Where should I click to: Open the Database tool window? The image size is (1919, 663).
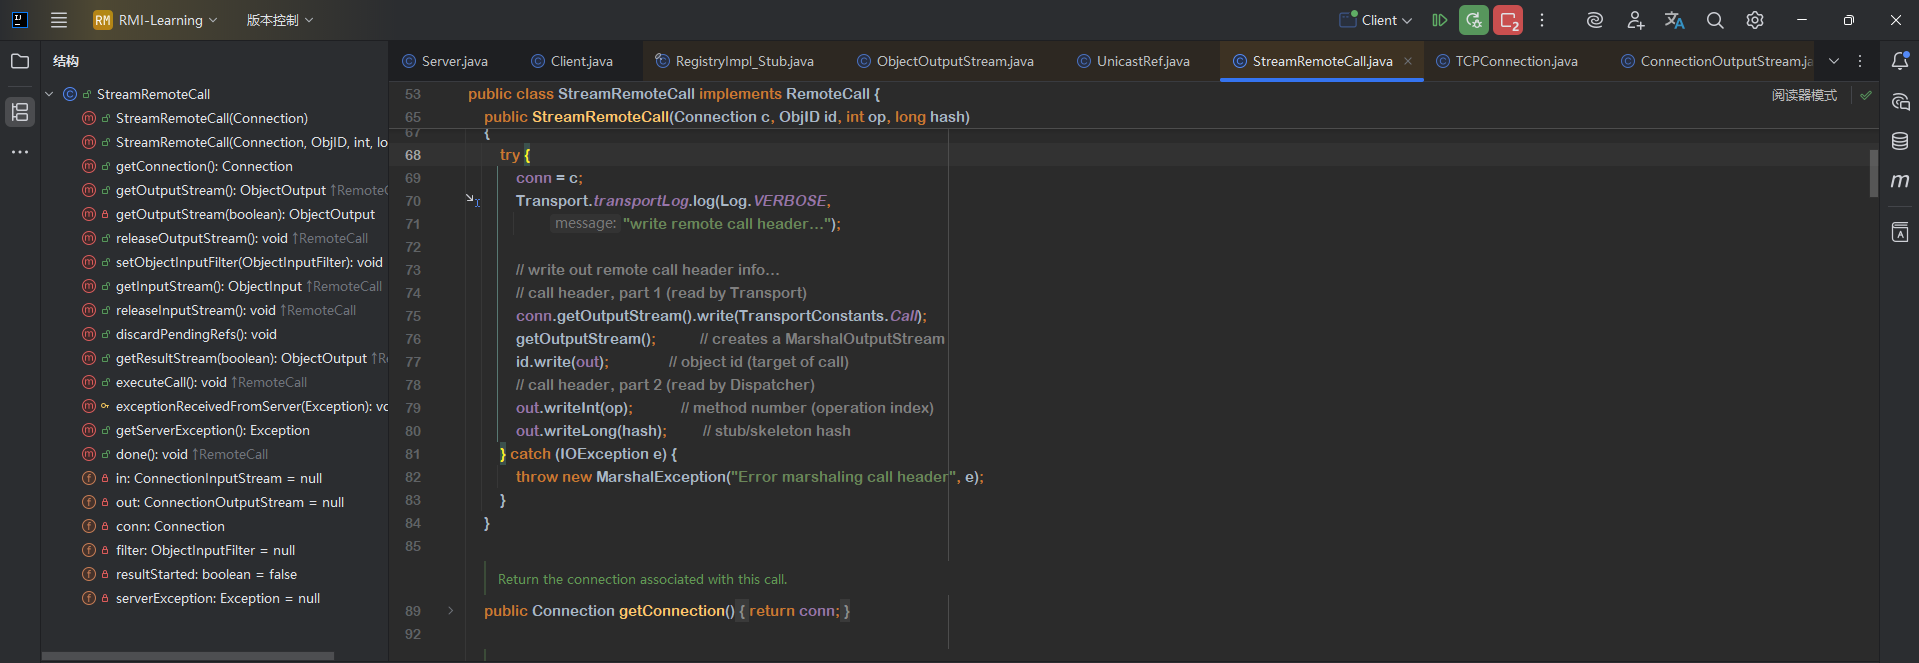(1900, 141)
